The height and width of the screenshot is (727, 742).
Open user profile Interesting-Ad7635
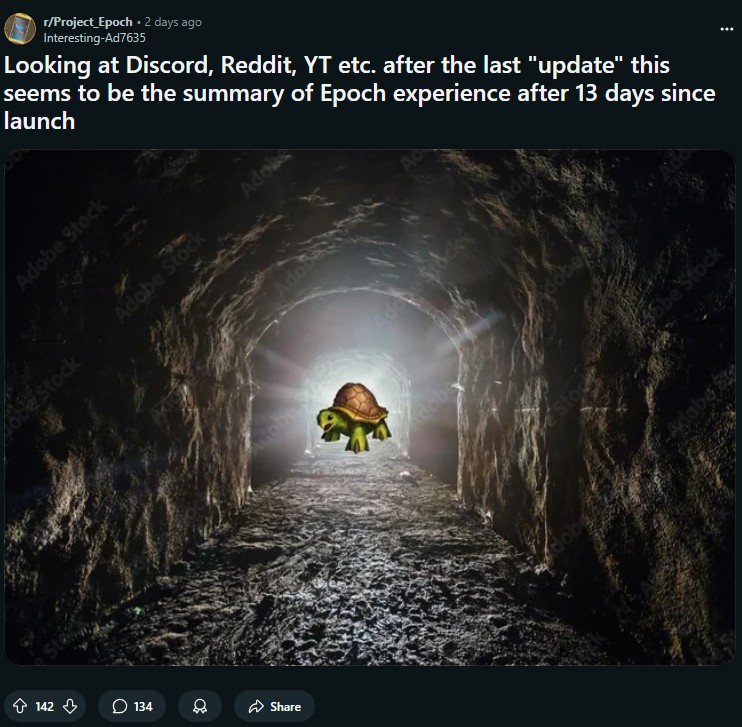95,38
